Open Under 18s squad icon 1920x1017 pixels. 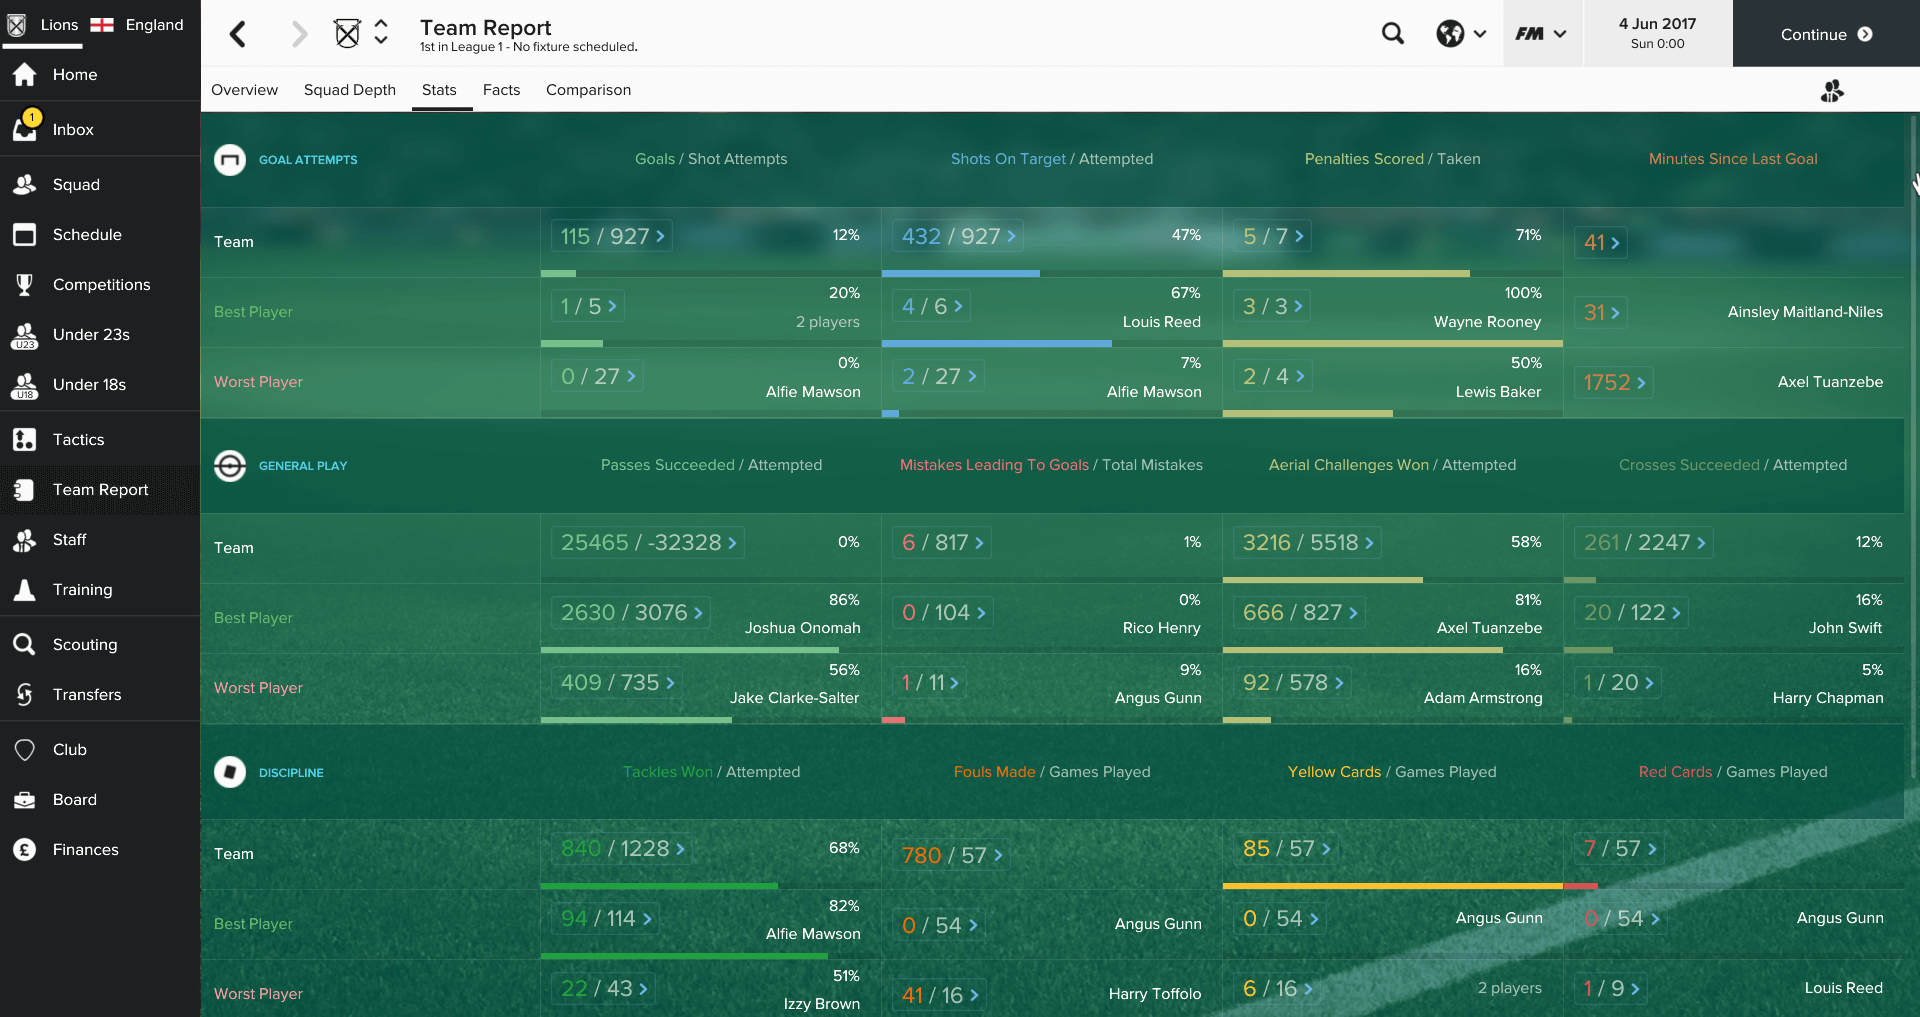25,385
